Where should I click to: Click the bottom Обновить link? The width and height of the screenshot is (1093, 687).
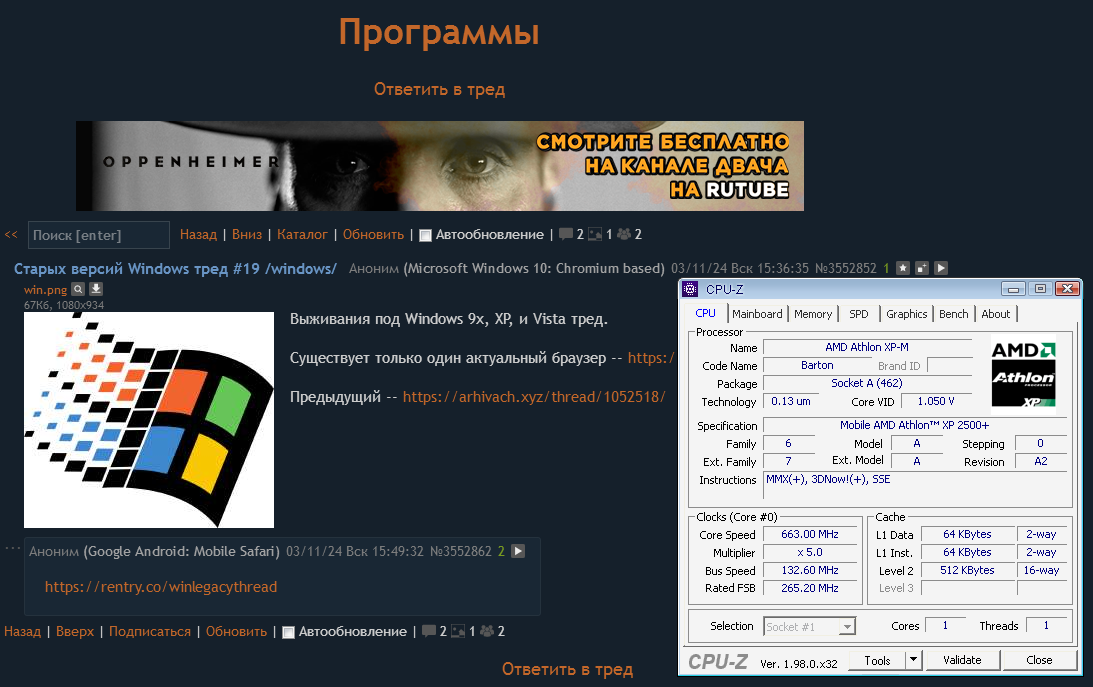(x=236, y=631)
